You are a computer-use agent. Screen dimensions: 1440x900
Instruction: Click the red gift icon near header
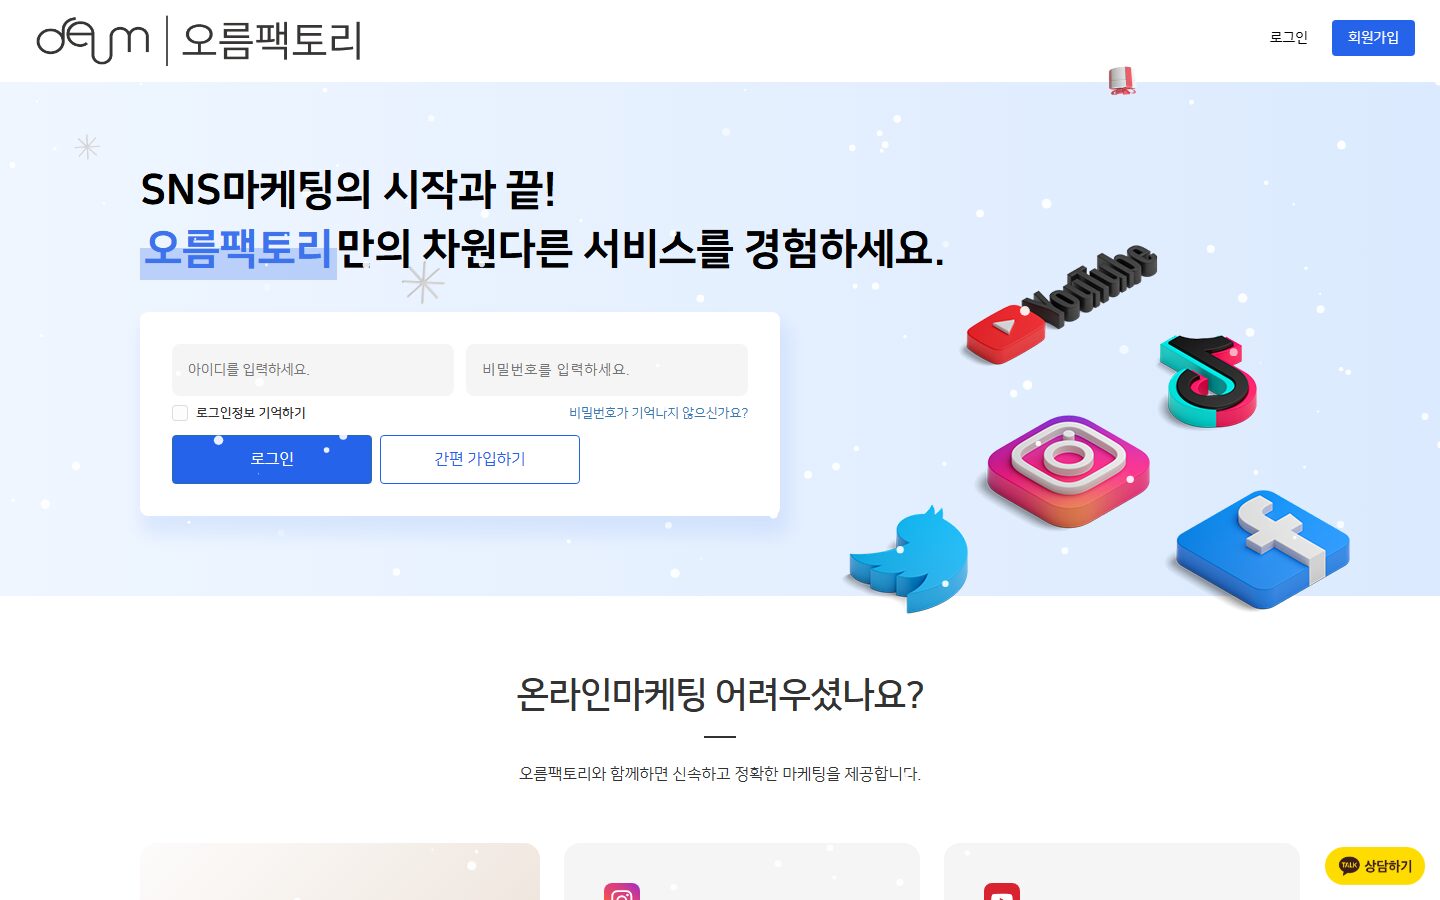coord(1122,81)
